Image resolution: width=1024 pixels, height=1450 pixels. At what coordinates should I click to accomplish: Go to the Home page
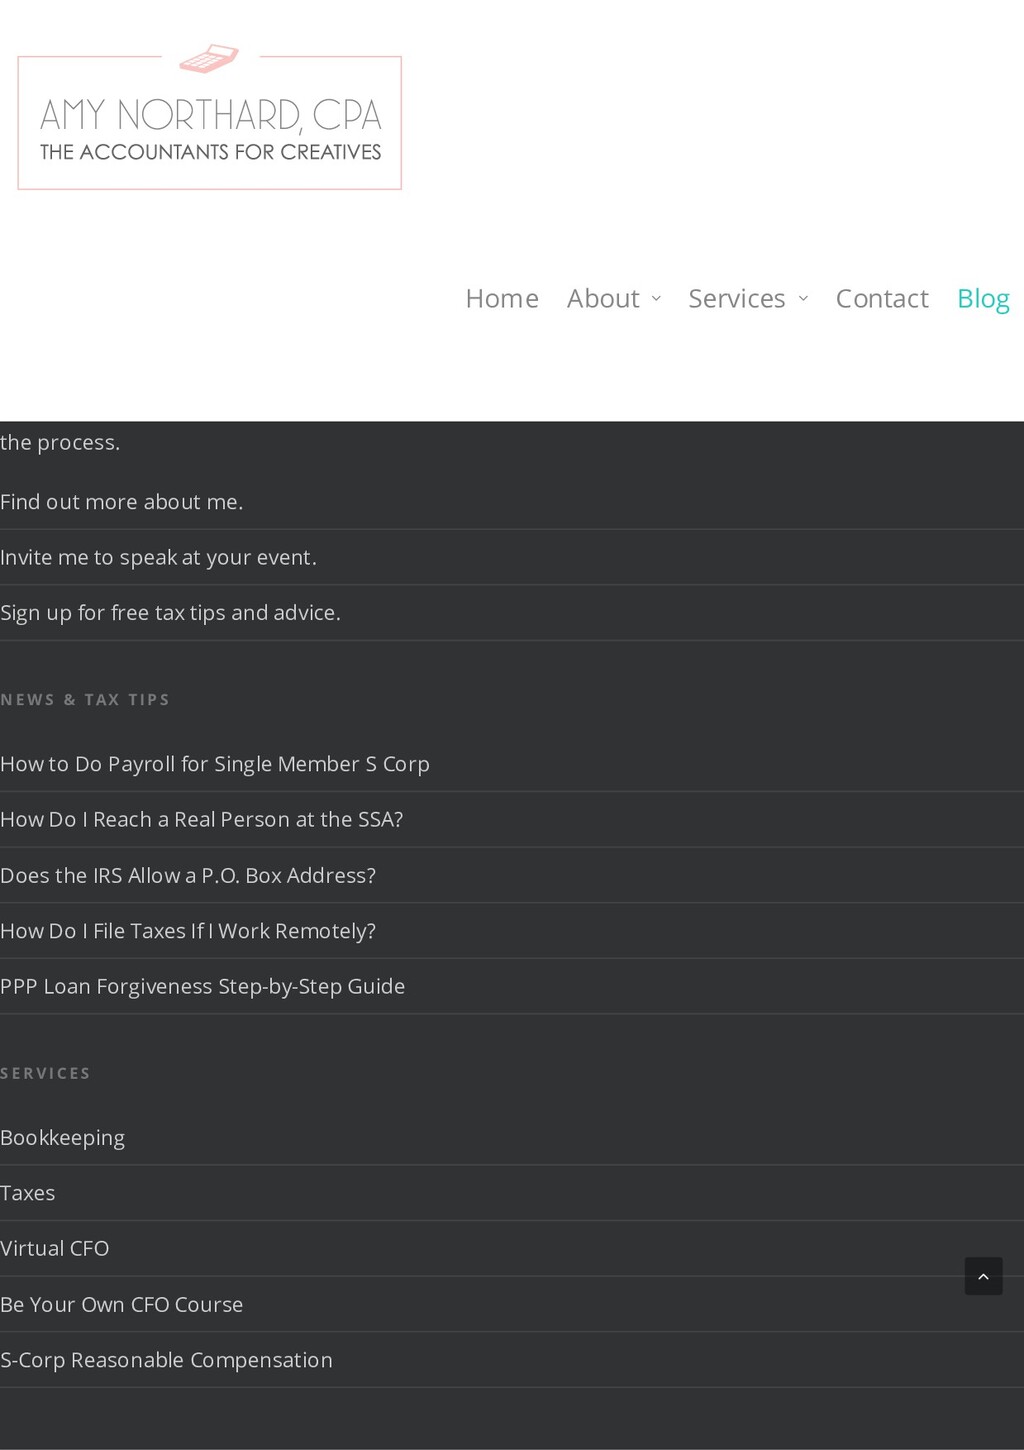[502, 298]
